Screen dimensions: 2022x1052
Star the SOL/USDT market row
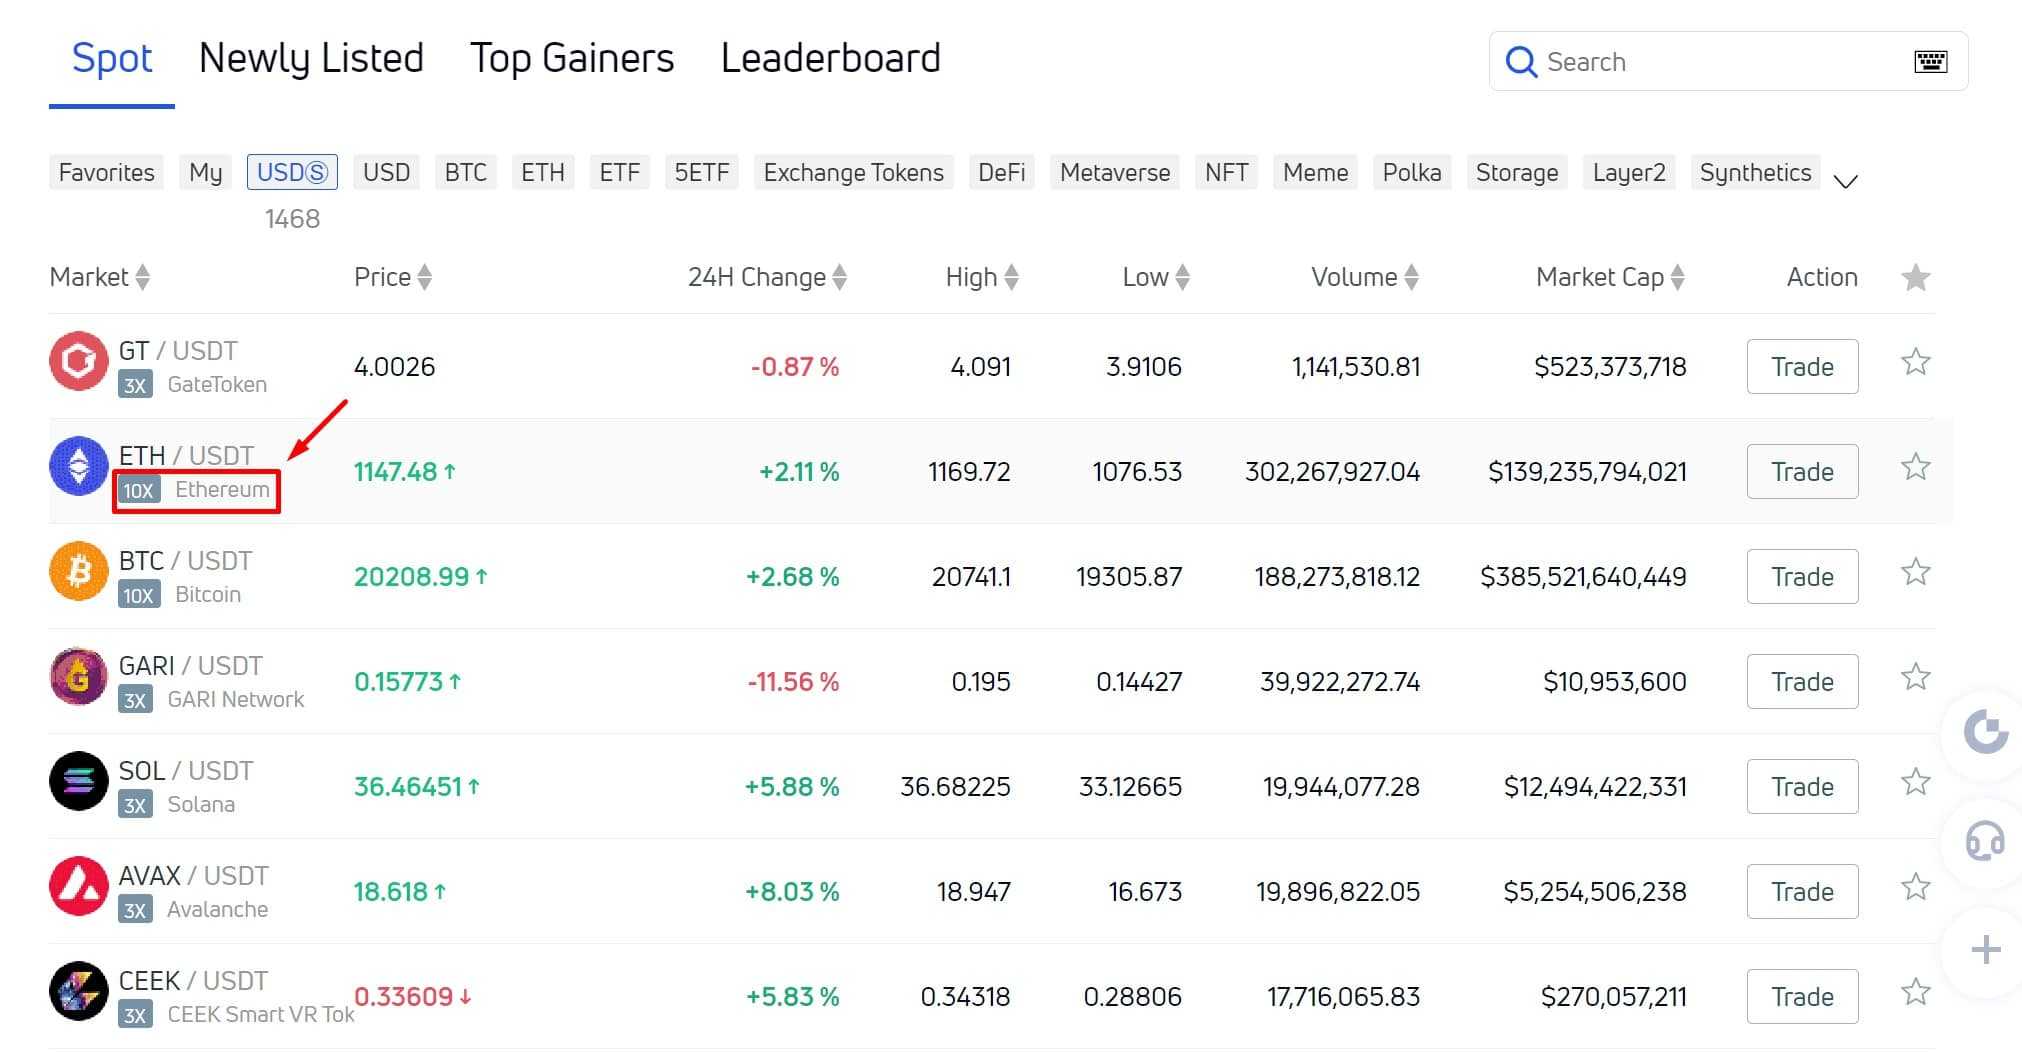point(1915,782)
